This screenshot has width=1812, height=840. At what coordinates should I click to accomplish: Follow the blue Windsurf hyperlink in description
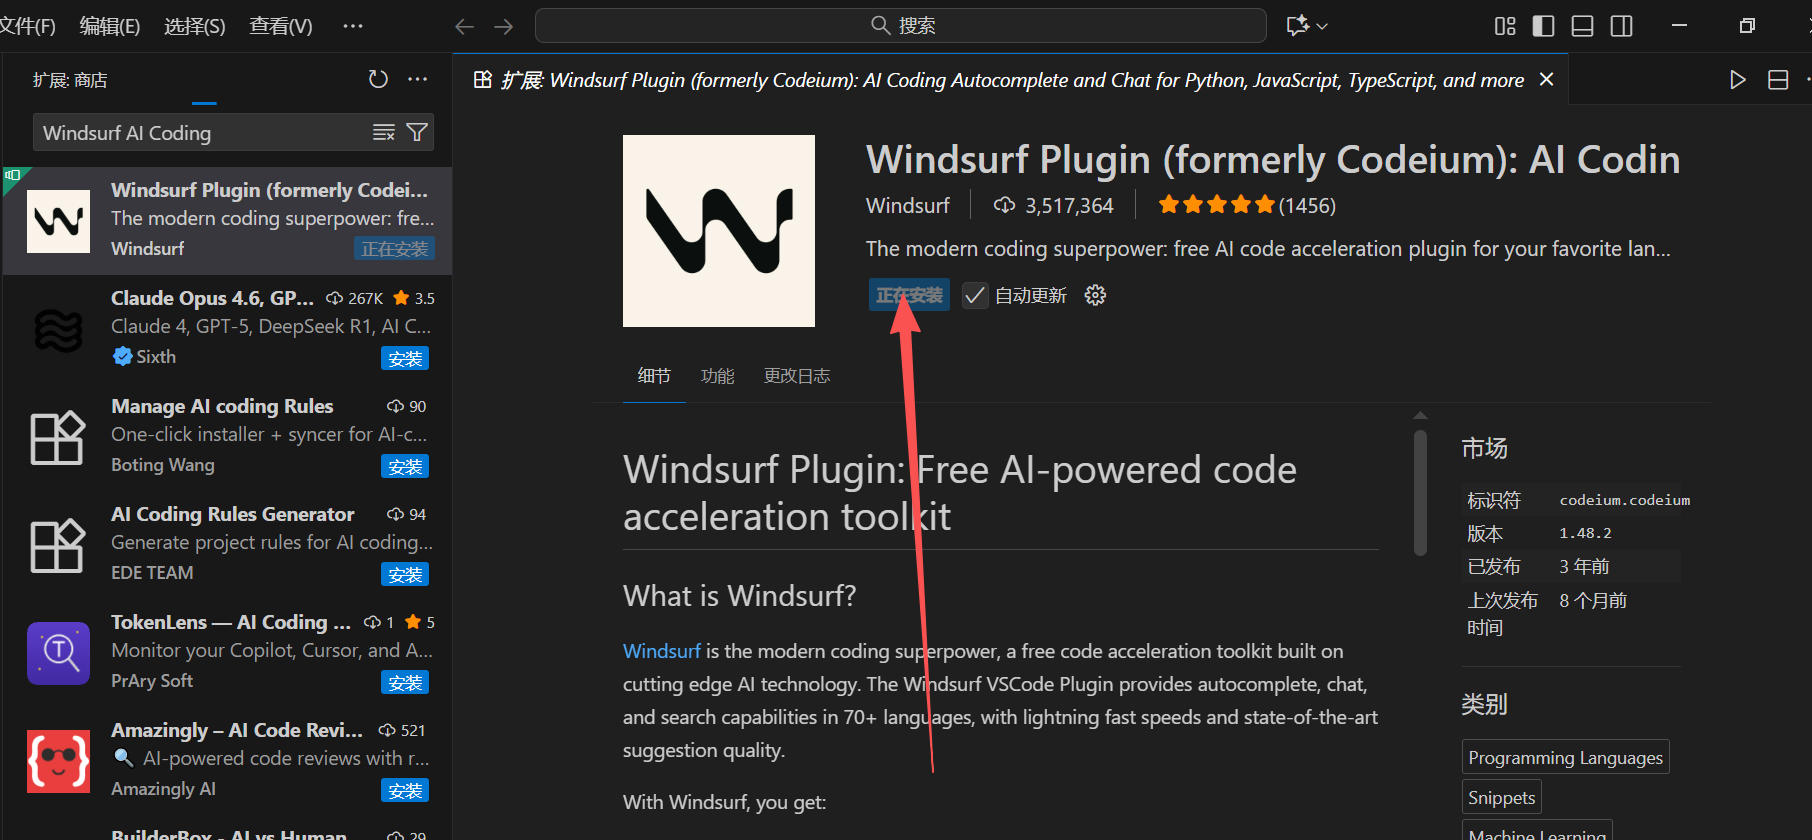661,651
